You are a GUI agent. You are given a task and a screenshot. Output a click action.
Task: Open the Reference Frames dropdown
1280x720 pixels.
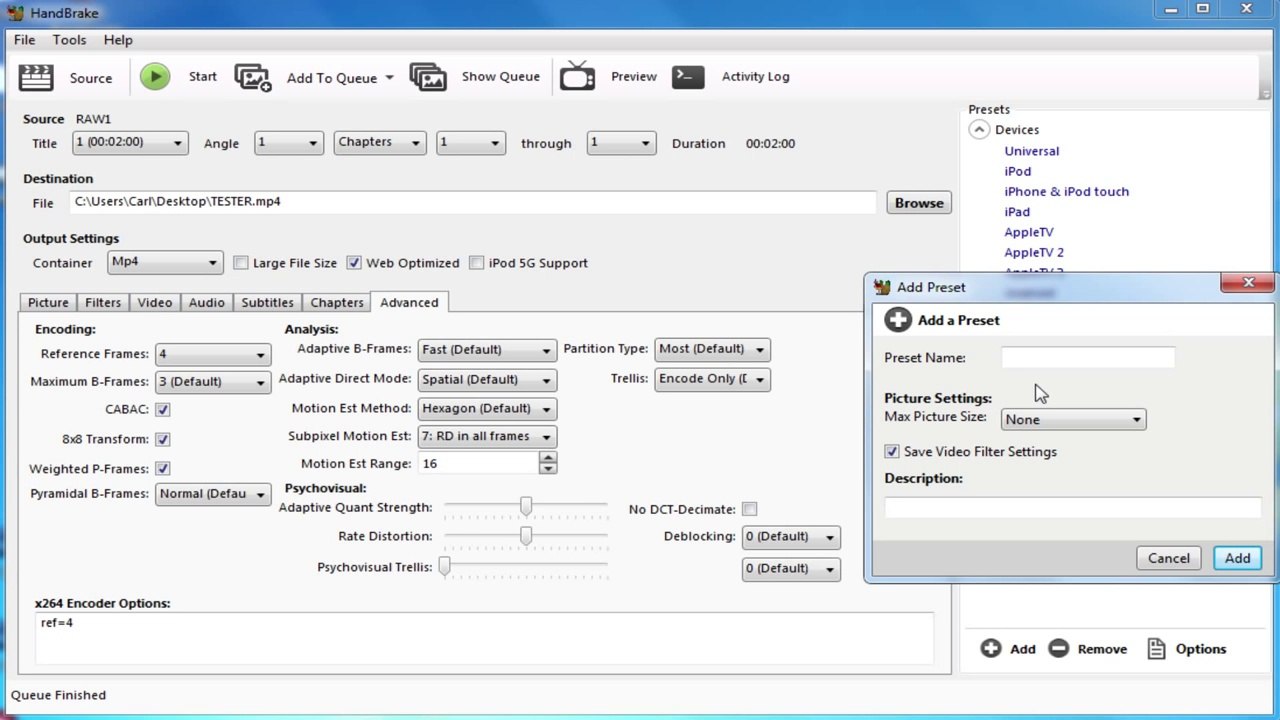(x=212, y=354)
